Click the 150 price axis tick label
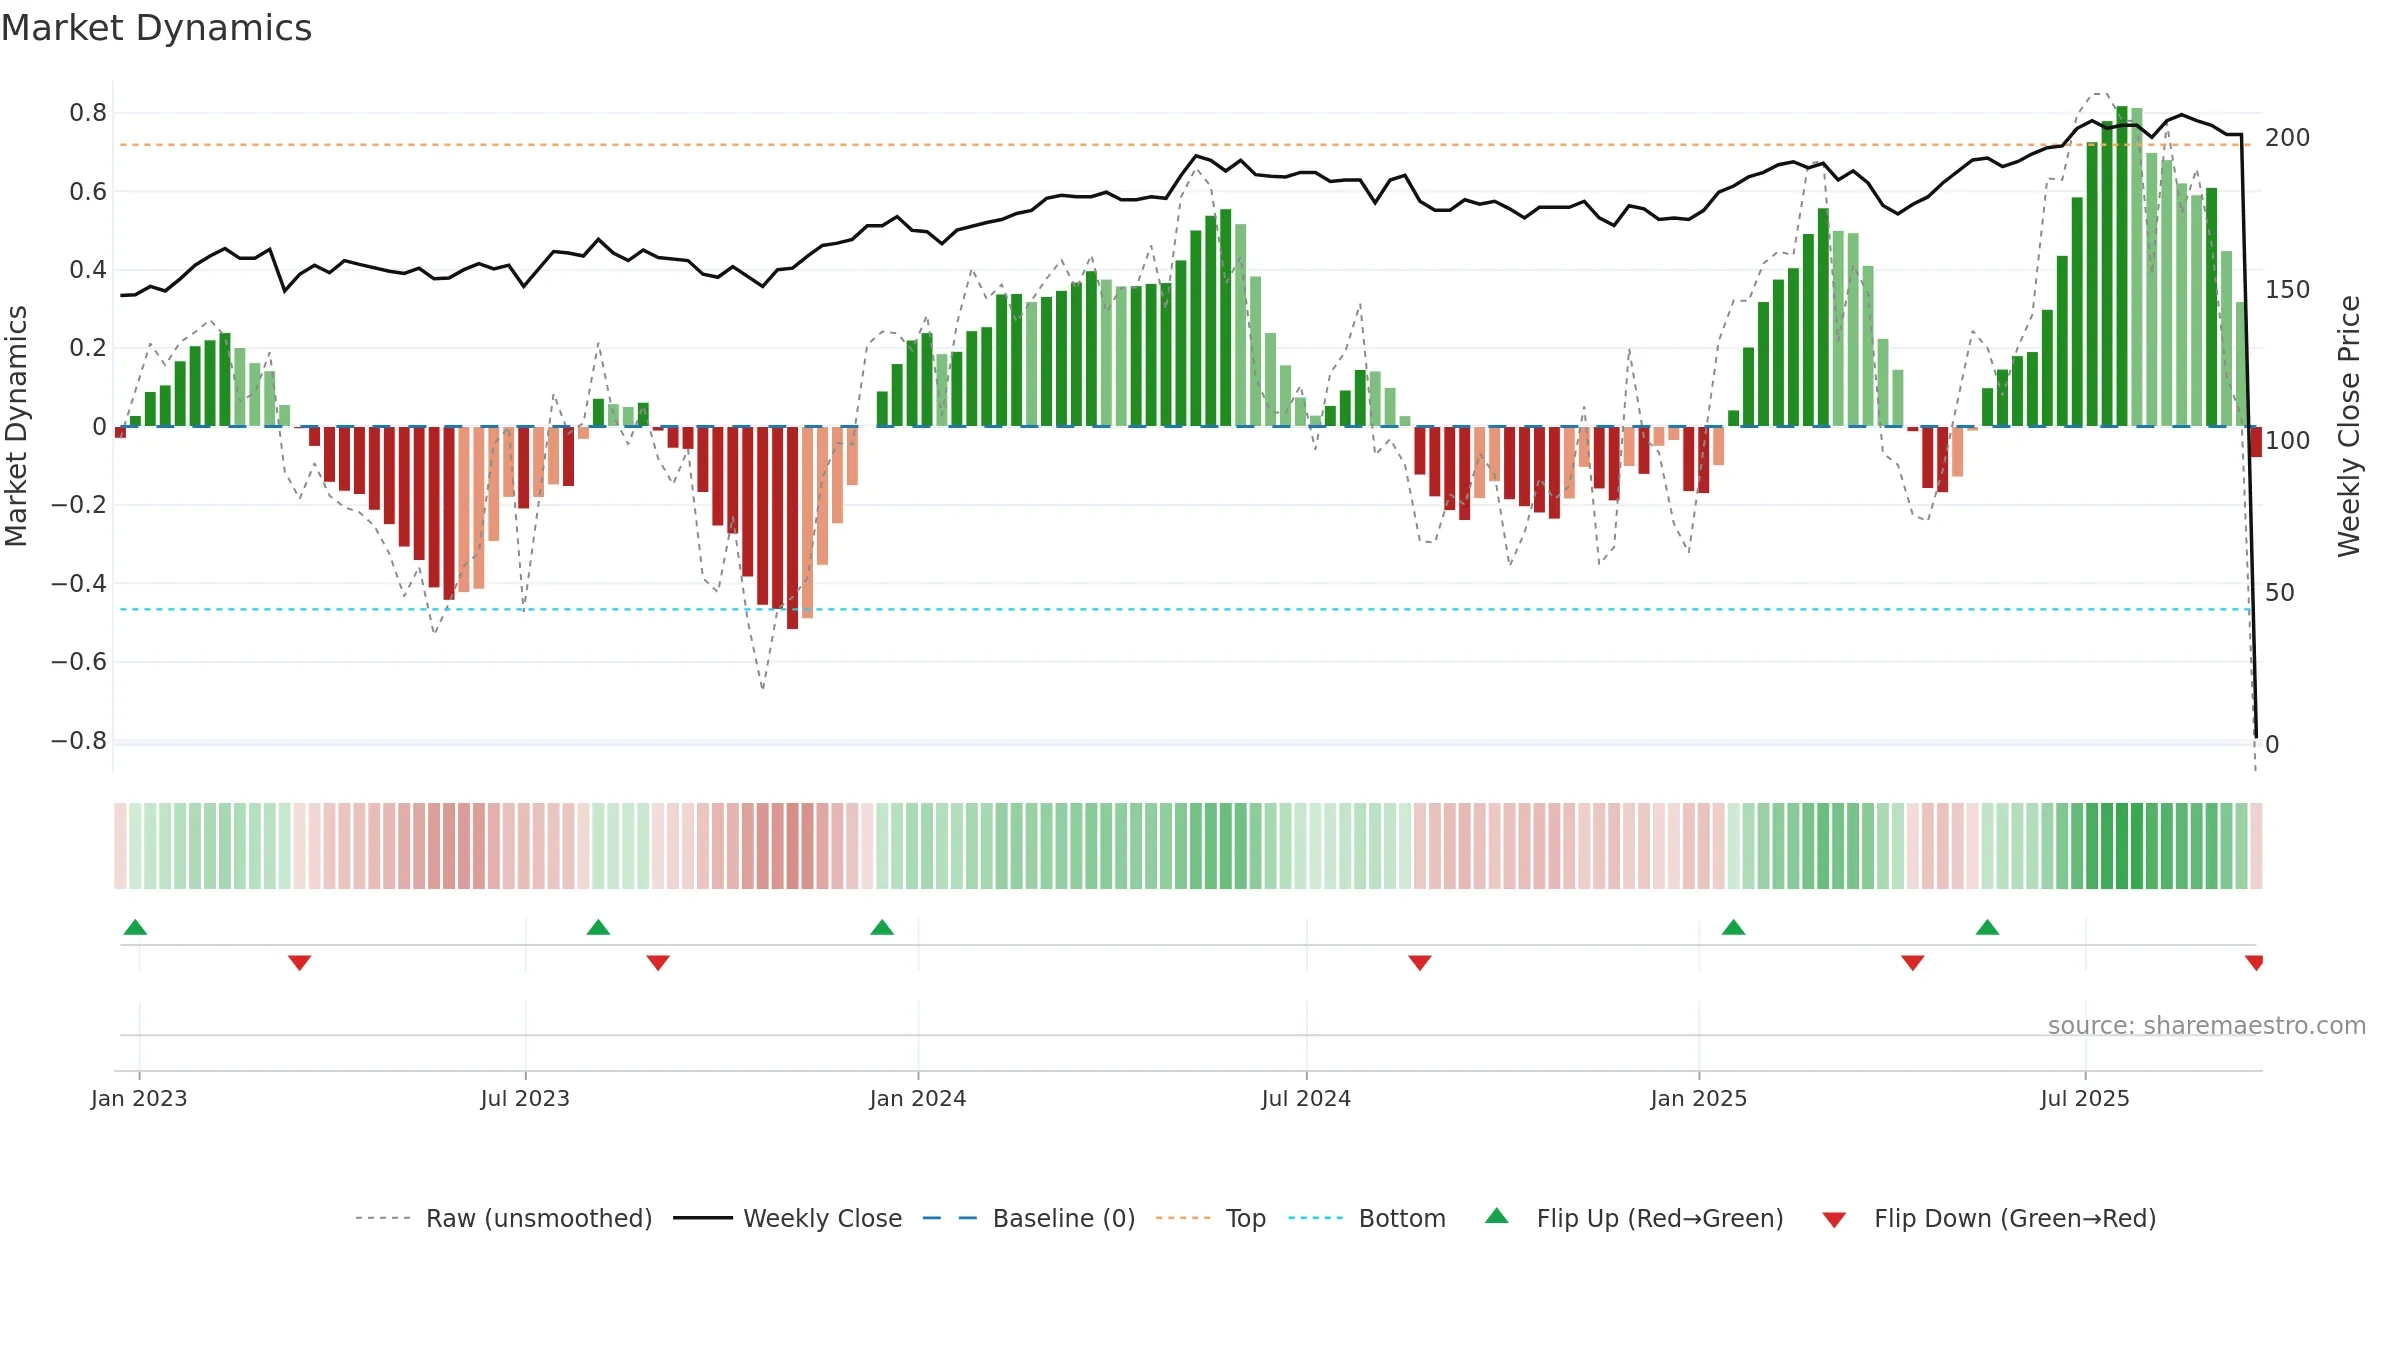The image size is (2400, 1350). point(2288,290)
